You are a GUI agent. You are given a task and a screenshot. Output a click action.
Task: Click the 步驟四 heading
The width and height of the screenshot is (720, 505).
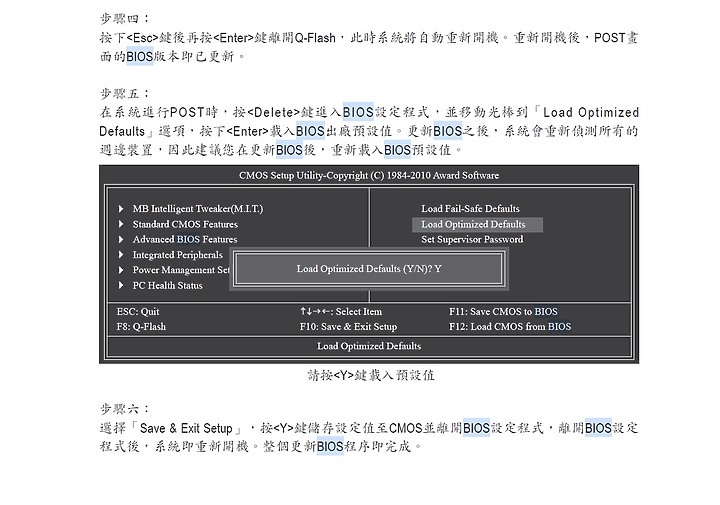(x=124, y=18)
